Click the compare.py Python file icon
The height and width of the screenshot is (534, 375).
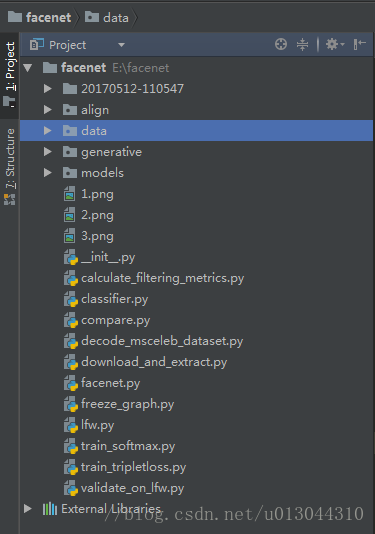pyautogui.click(x=71, y=320)
